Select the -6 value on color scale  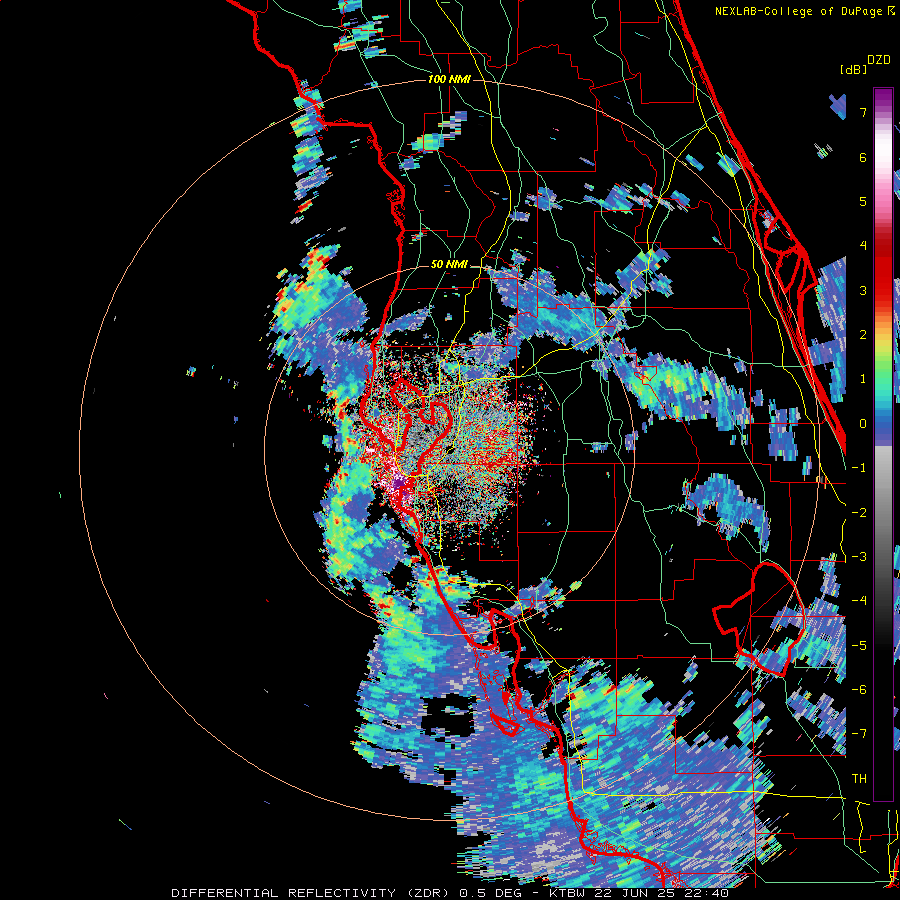(859, 690)
